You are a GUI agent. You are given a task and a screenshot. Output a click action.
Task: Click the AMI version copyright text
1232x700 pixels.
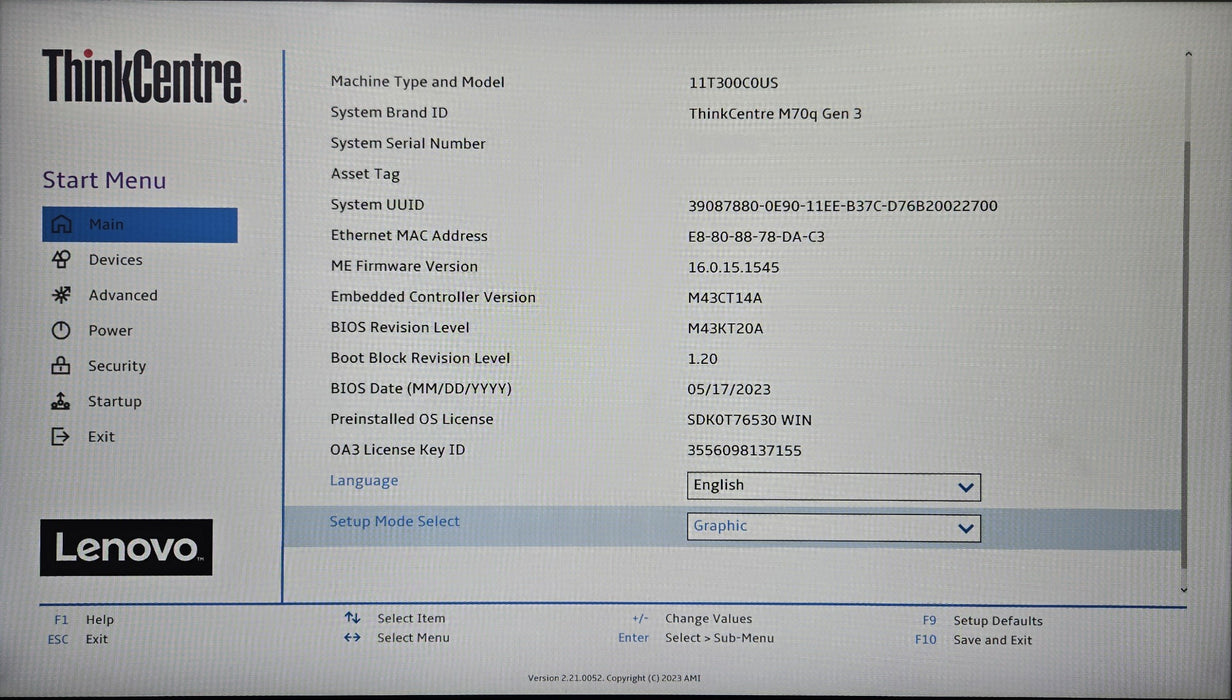[x=615, y=679]
